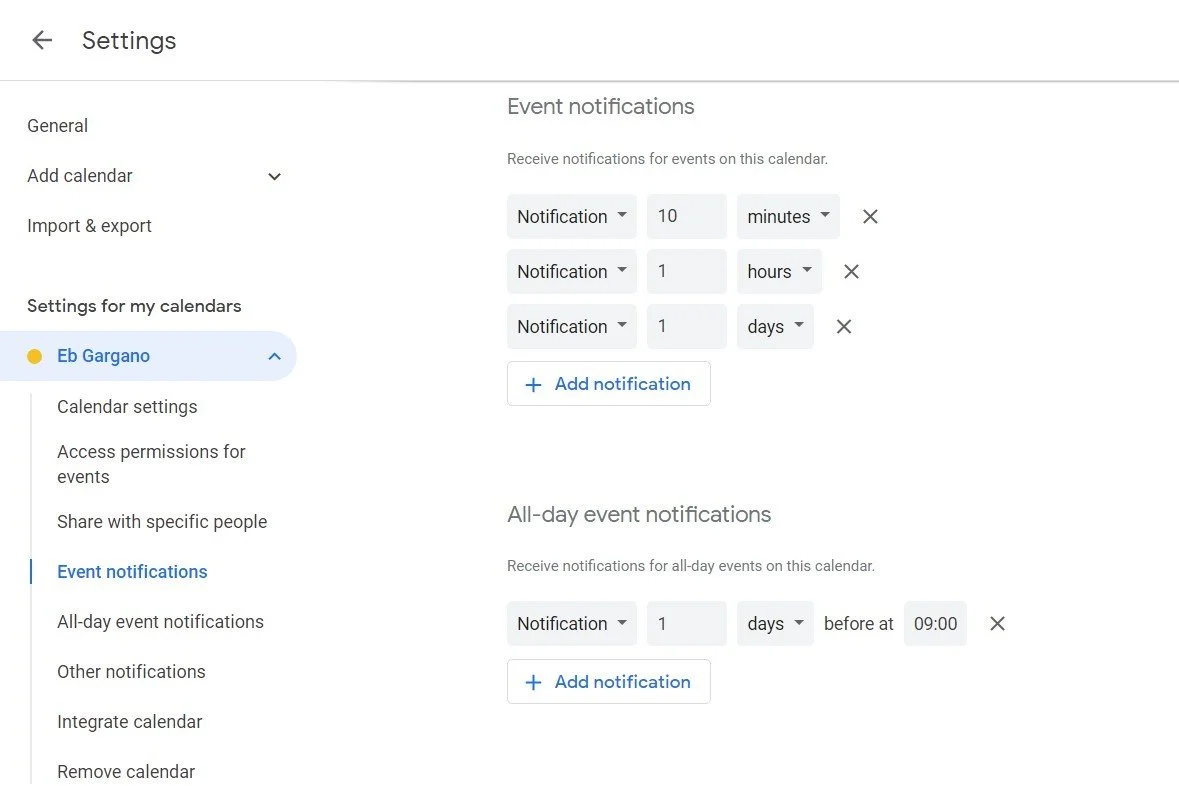Expand the Add calendar section
The height and width of the screenshot is (786, 1179).
[x=274, y=177]
